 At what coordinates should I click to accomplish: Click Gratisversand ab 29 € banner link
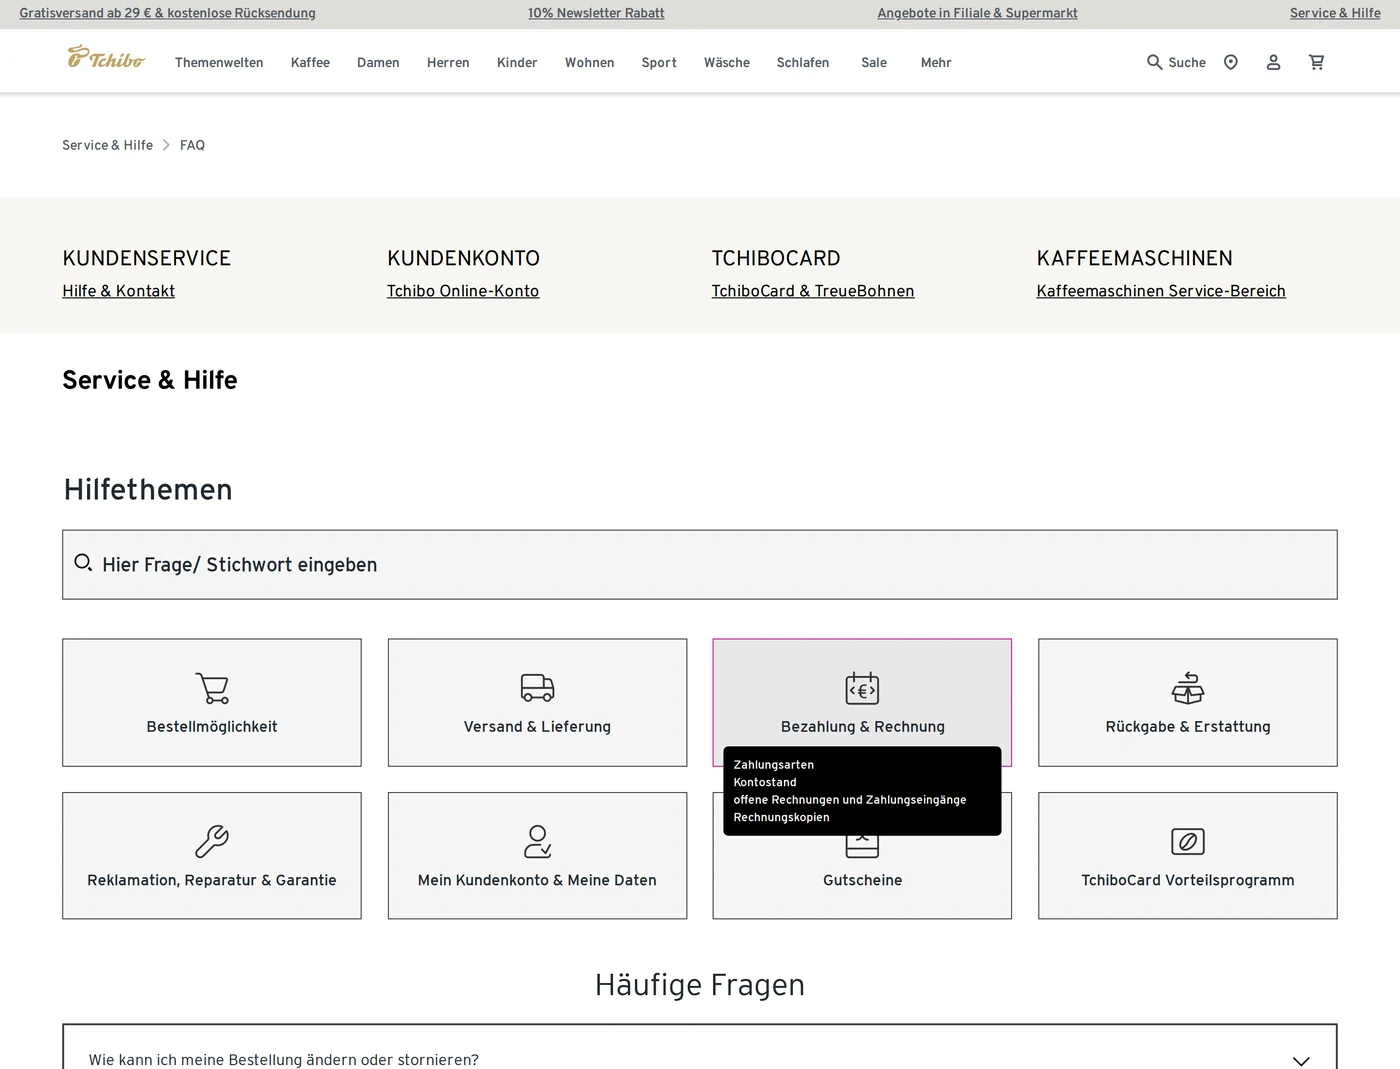click(167, 13)
